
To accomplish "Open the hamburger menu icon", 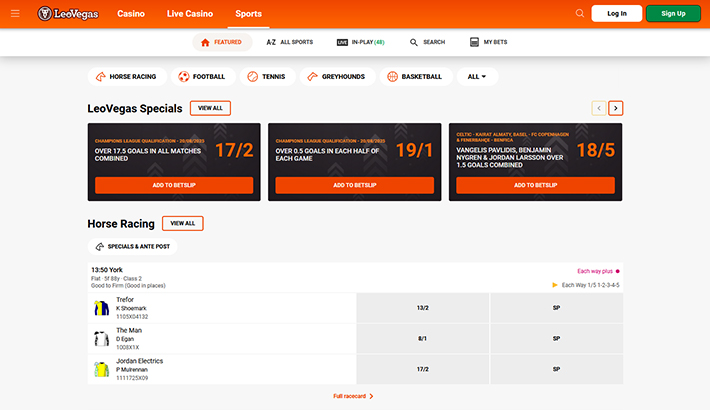I will coord(15,14).
